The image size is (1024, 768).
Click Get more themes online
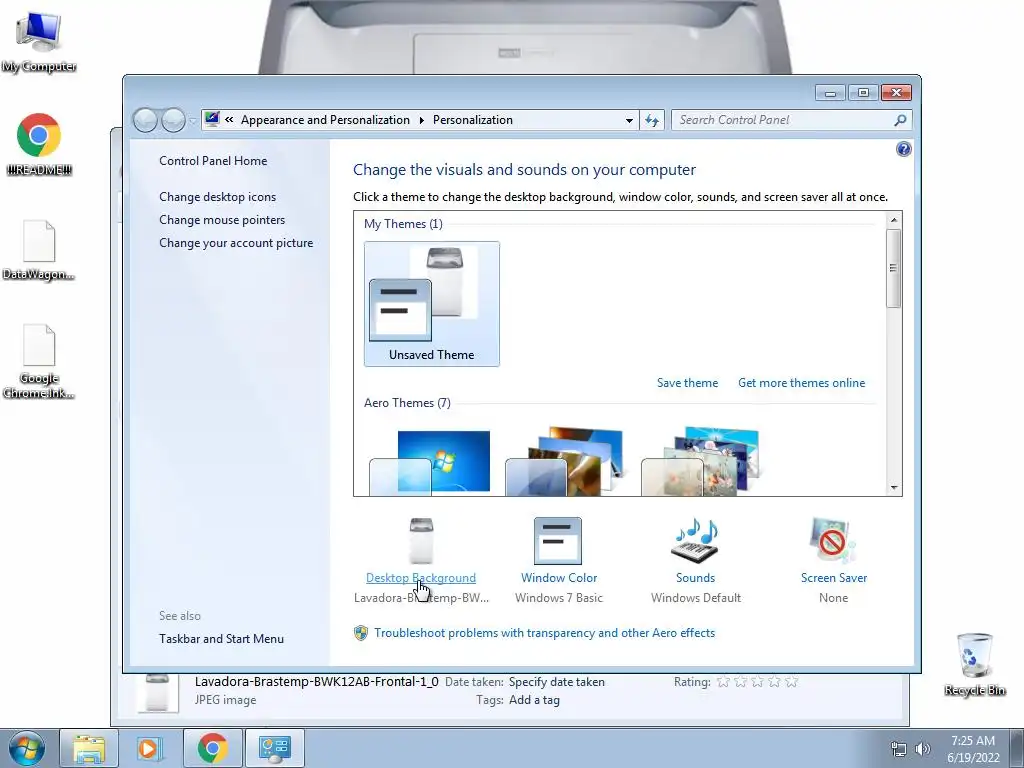[801, 383]
